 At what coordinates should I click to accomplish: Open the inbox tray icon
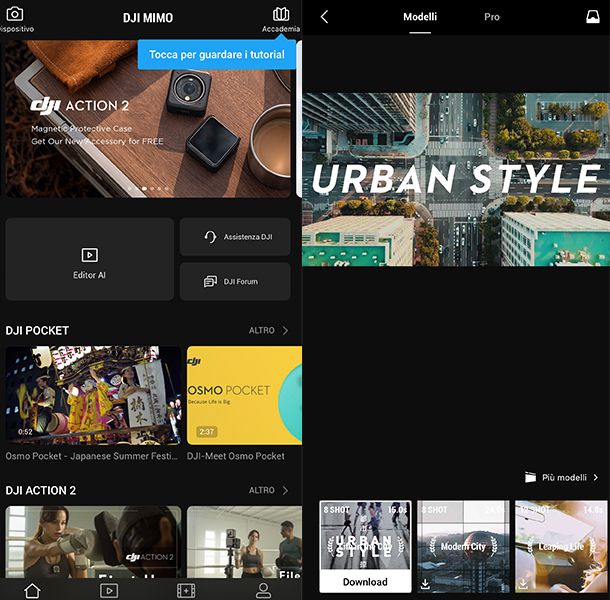592,17
